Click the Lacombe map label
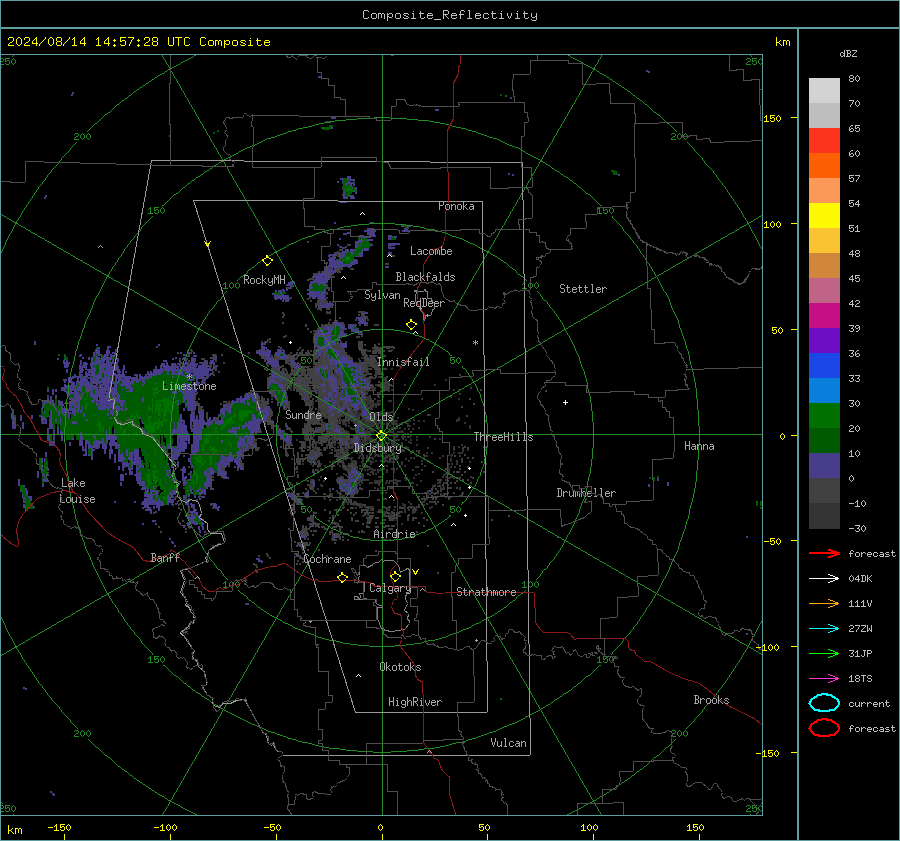Image resolution: width=900 pixels, height=841 pixels. tap(431, 251)
